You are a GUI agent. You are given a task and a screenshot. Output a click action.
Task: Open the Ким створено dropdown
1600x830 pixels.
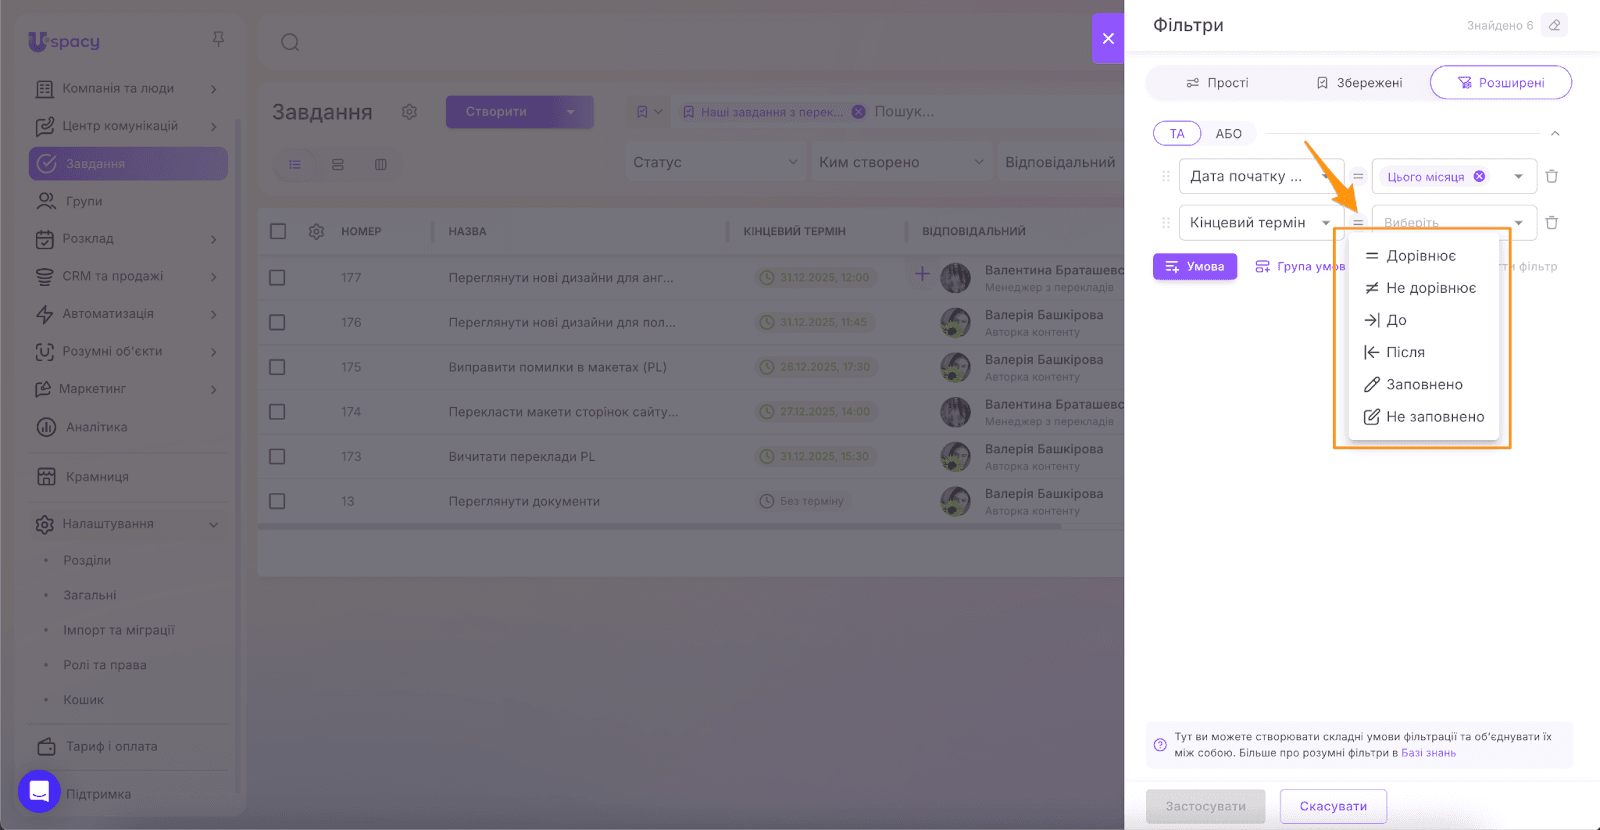pyautogui.click(x=900, y=162)
